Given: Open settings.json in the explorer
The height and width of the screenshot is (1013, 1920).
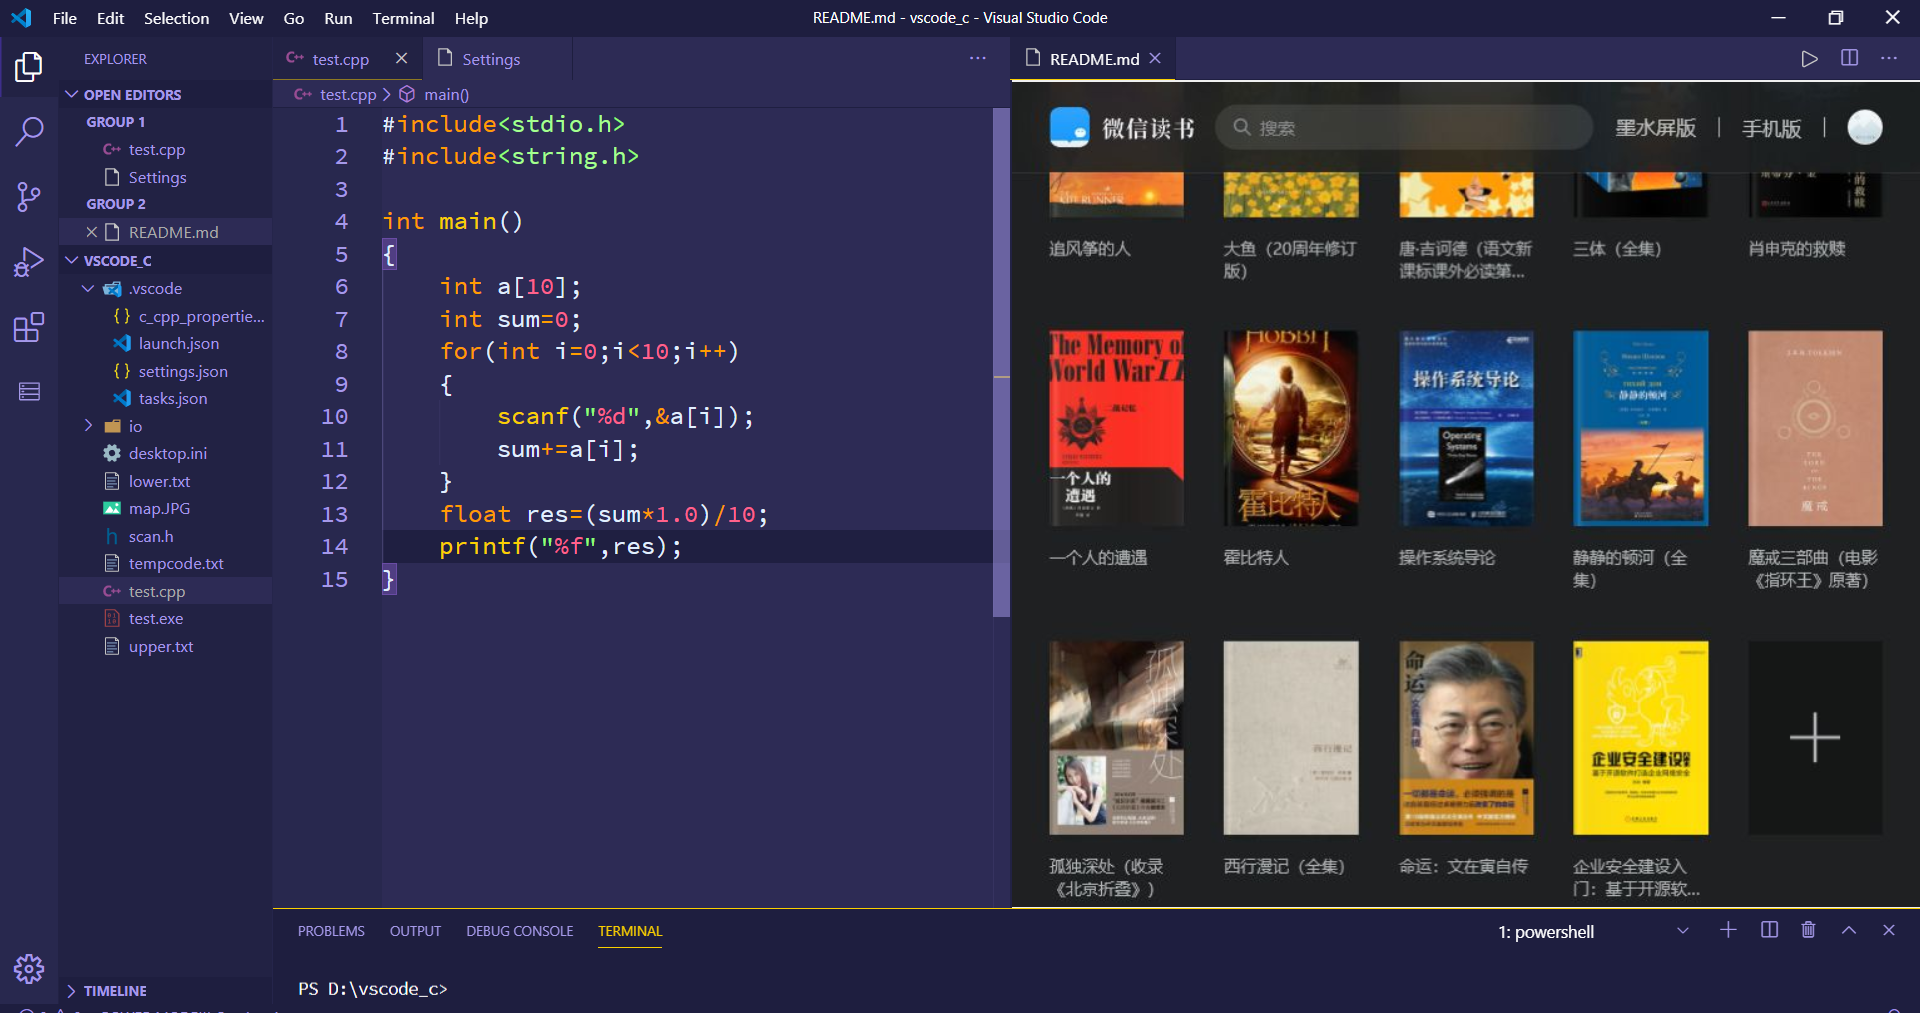Looking at the screenshot, I should point(166,371).
